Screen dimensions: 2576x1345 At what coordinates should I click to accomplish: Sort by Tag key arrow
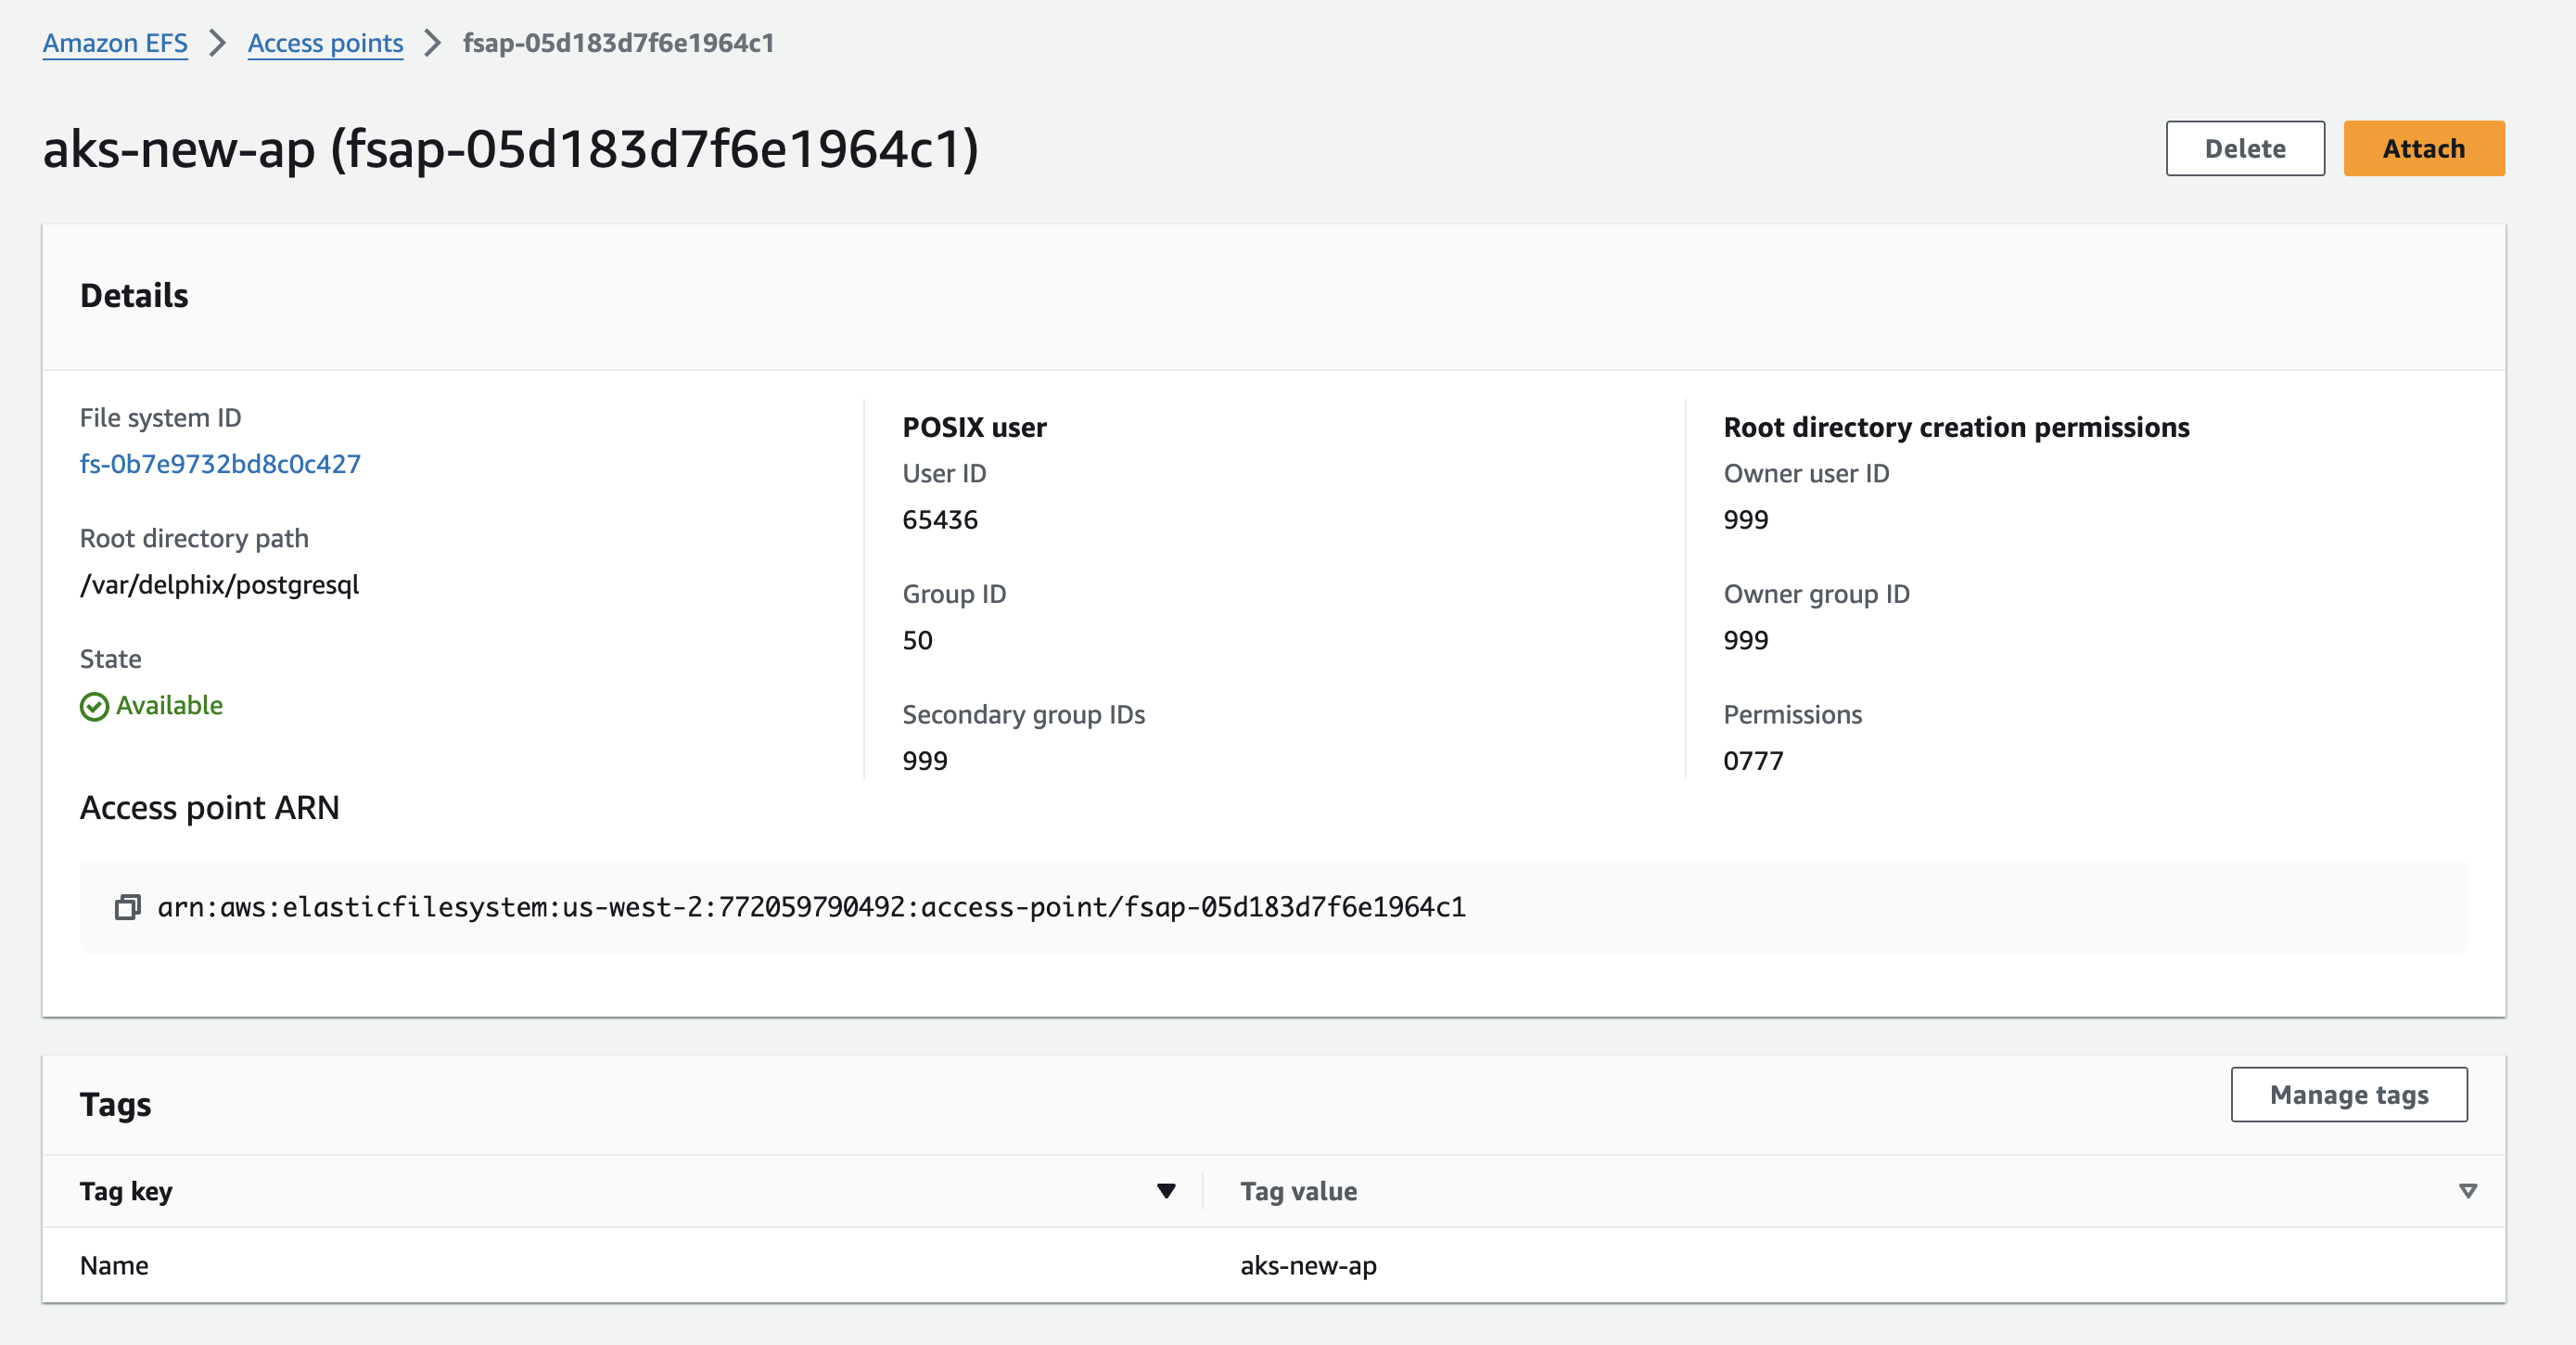pyautogui.click(x=1166, y=1191)
